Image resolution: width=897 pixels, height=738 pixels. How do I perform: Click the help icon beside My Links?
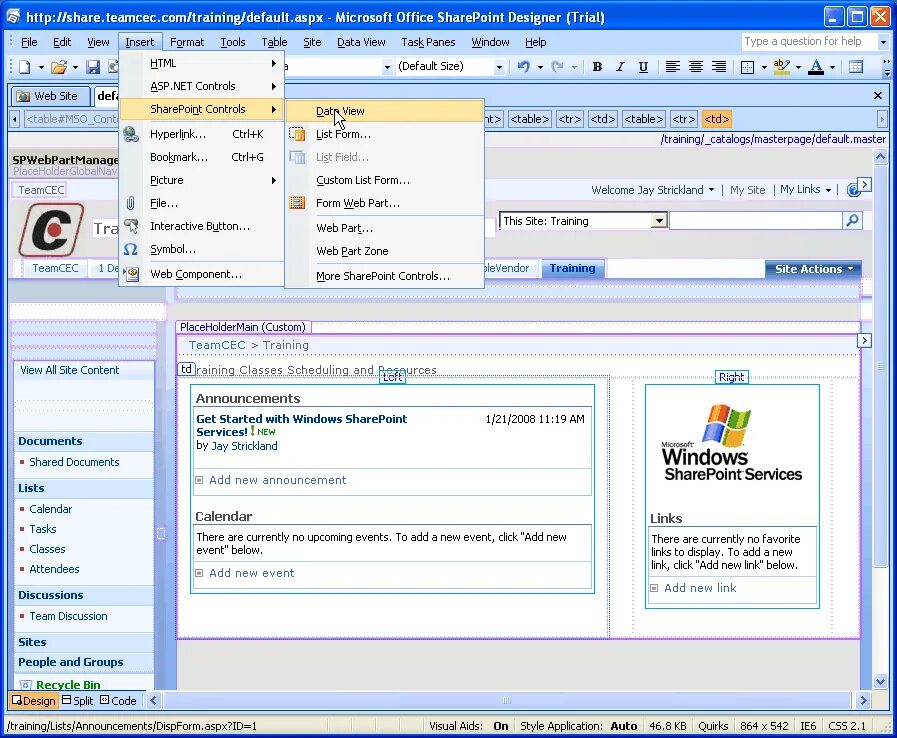pyautogui.click(x=853, y=190)
